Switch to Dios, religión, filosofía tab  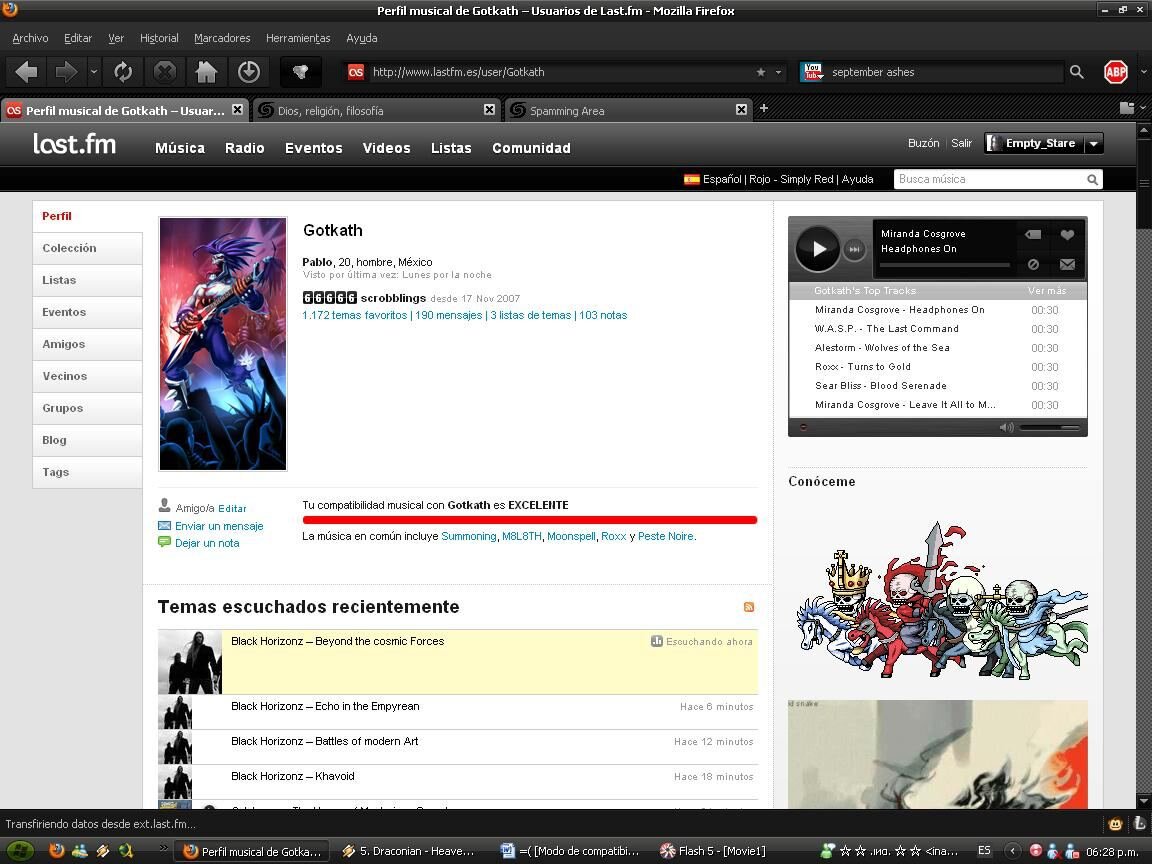coord(377,110)
